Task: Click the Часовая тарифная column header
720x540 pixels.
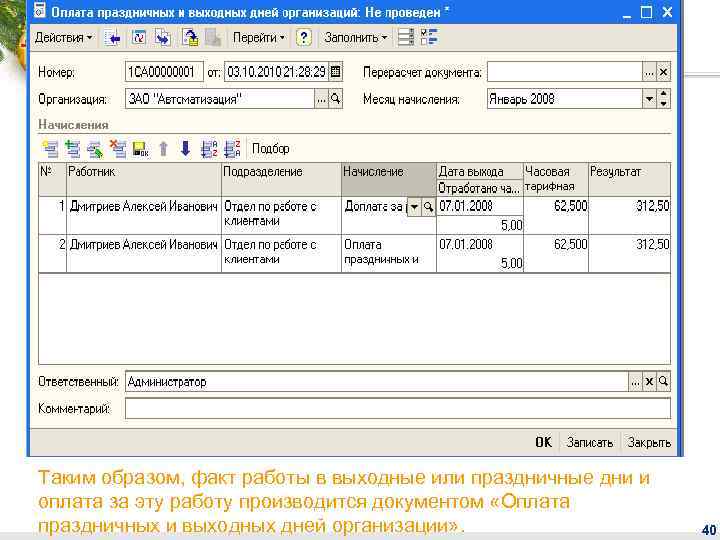Action: (x=556, y=179)
